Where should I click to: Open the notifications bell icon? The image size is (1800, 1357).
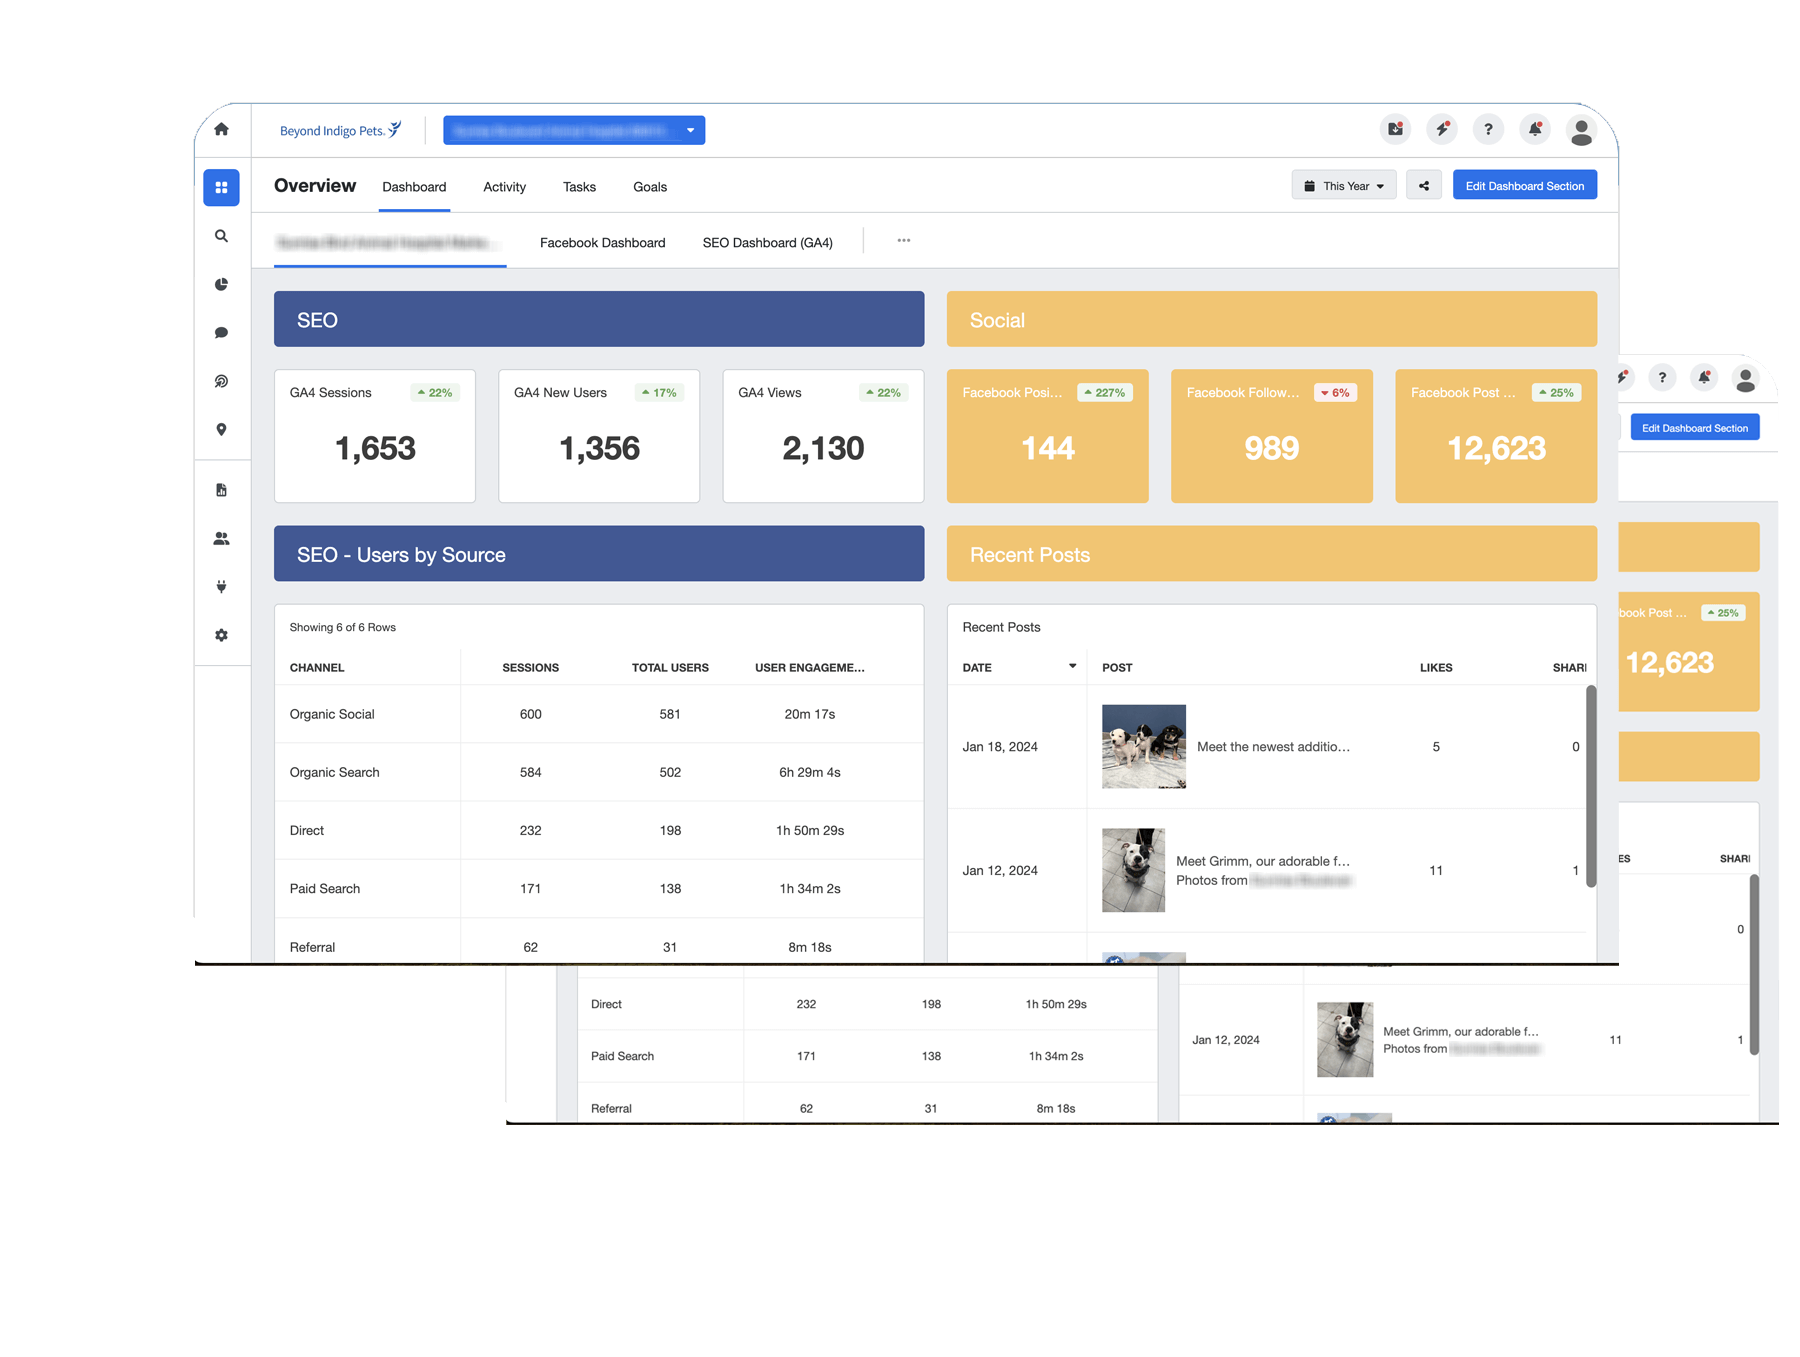click(x=1534, y=129)
